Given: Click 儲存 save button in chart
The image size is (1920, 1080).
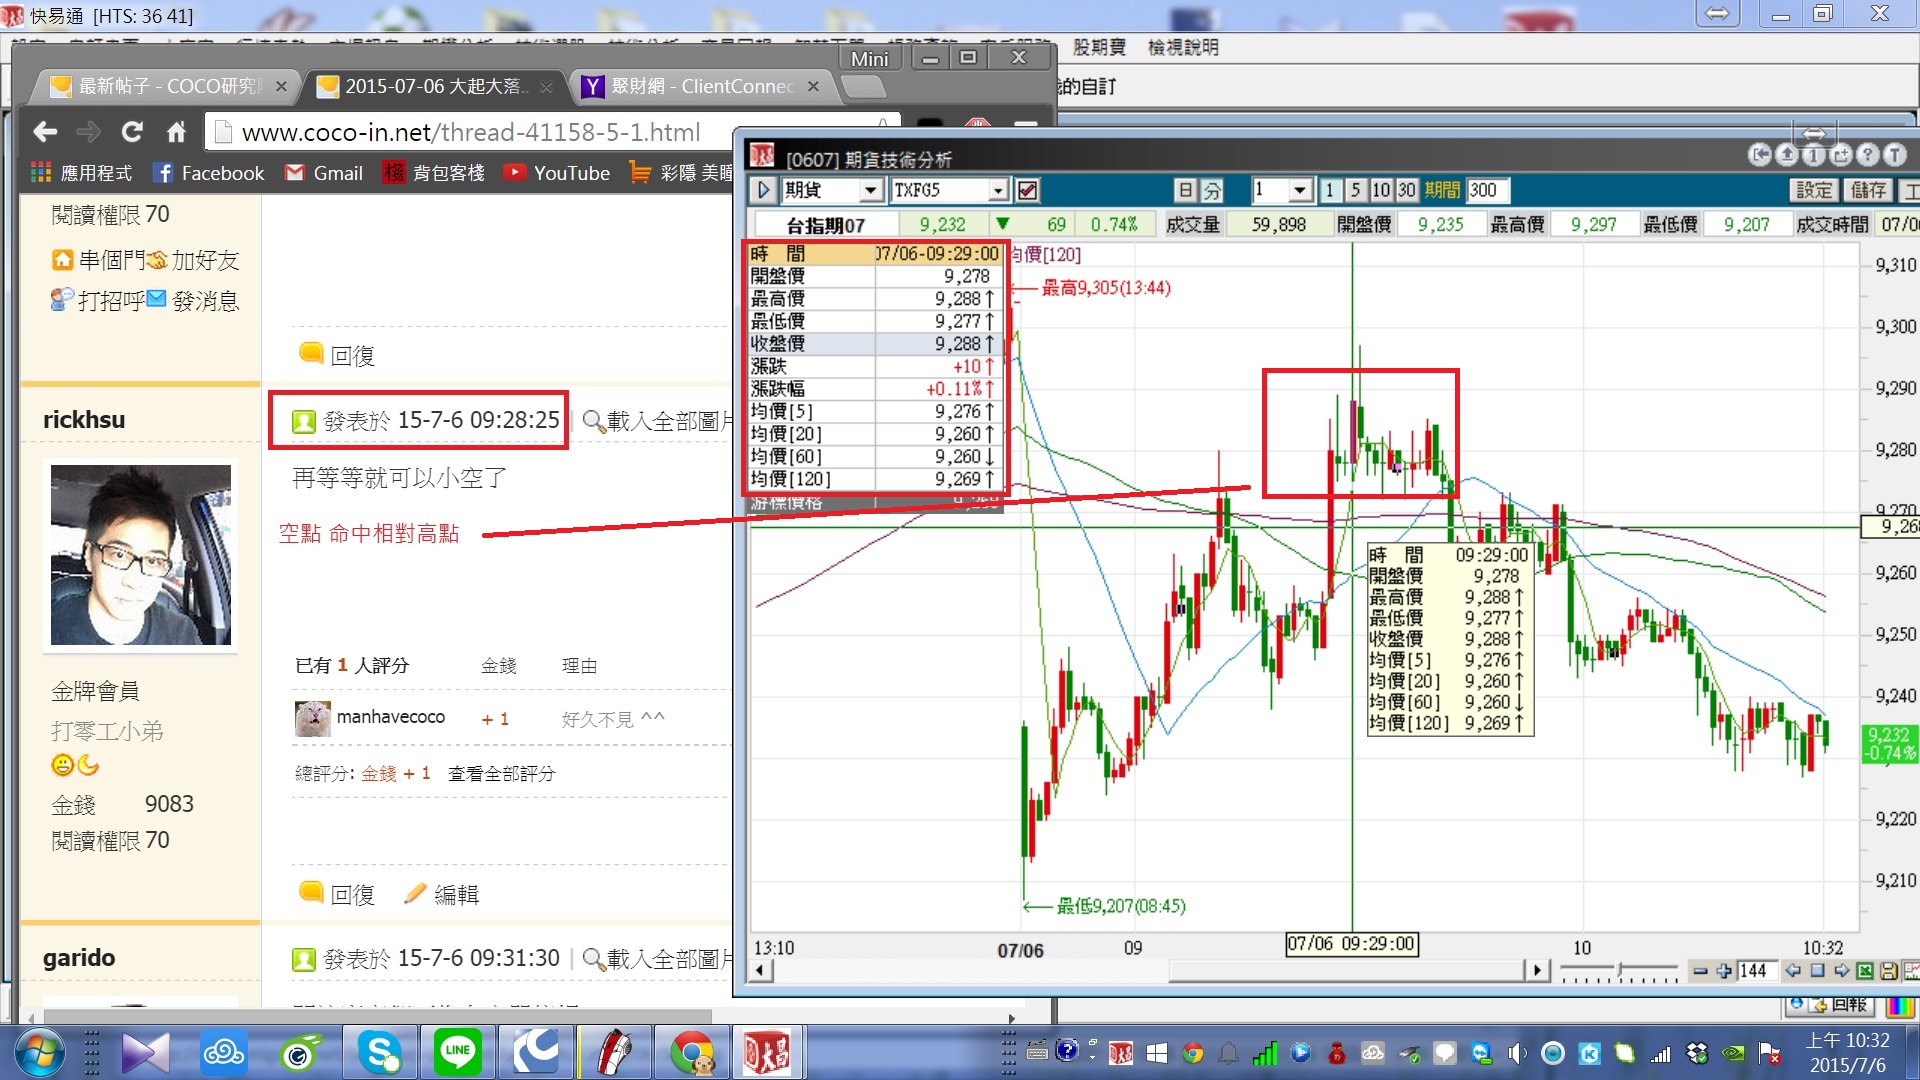Looking at the screenshot, I should [x=1868, y=190].
